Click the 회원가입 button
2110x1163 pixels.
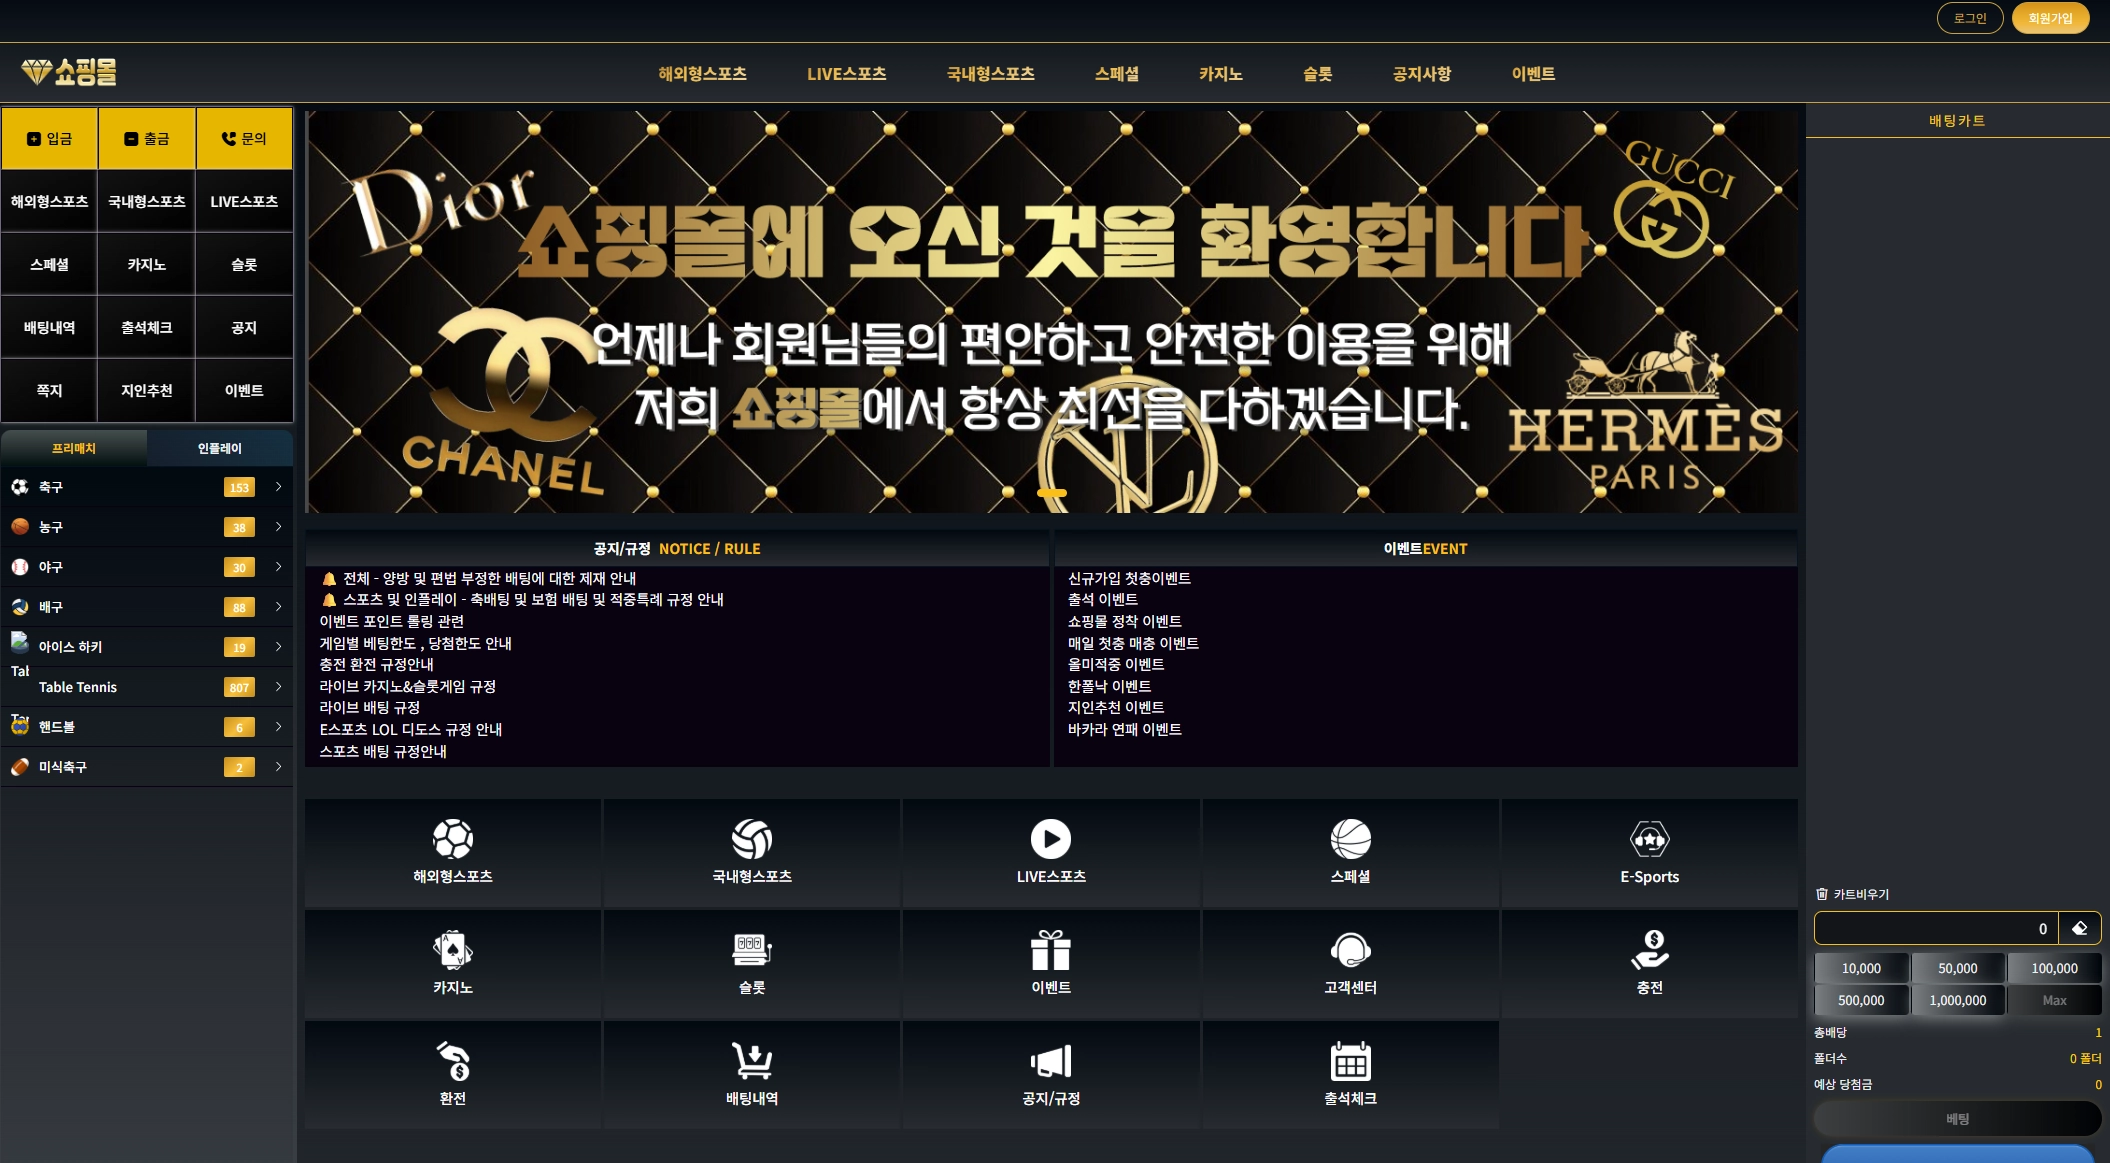click(2049, 18)
